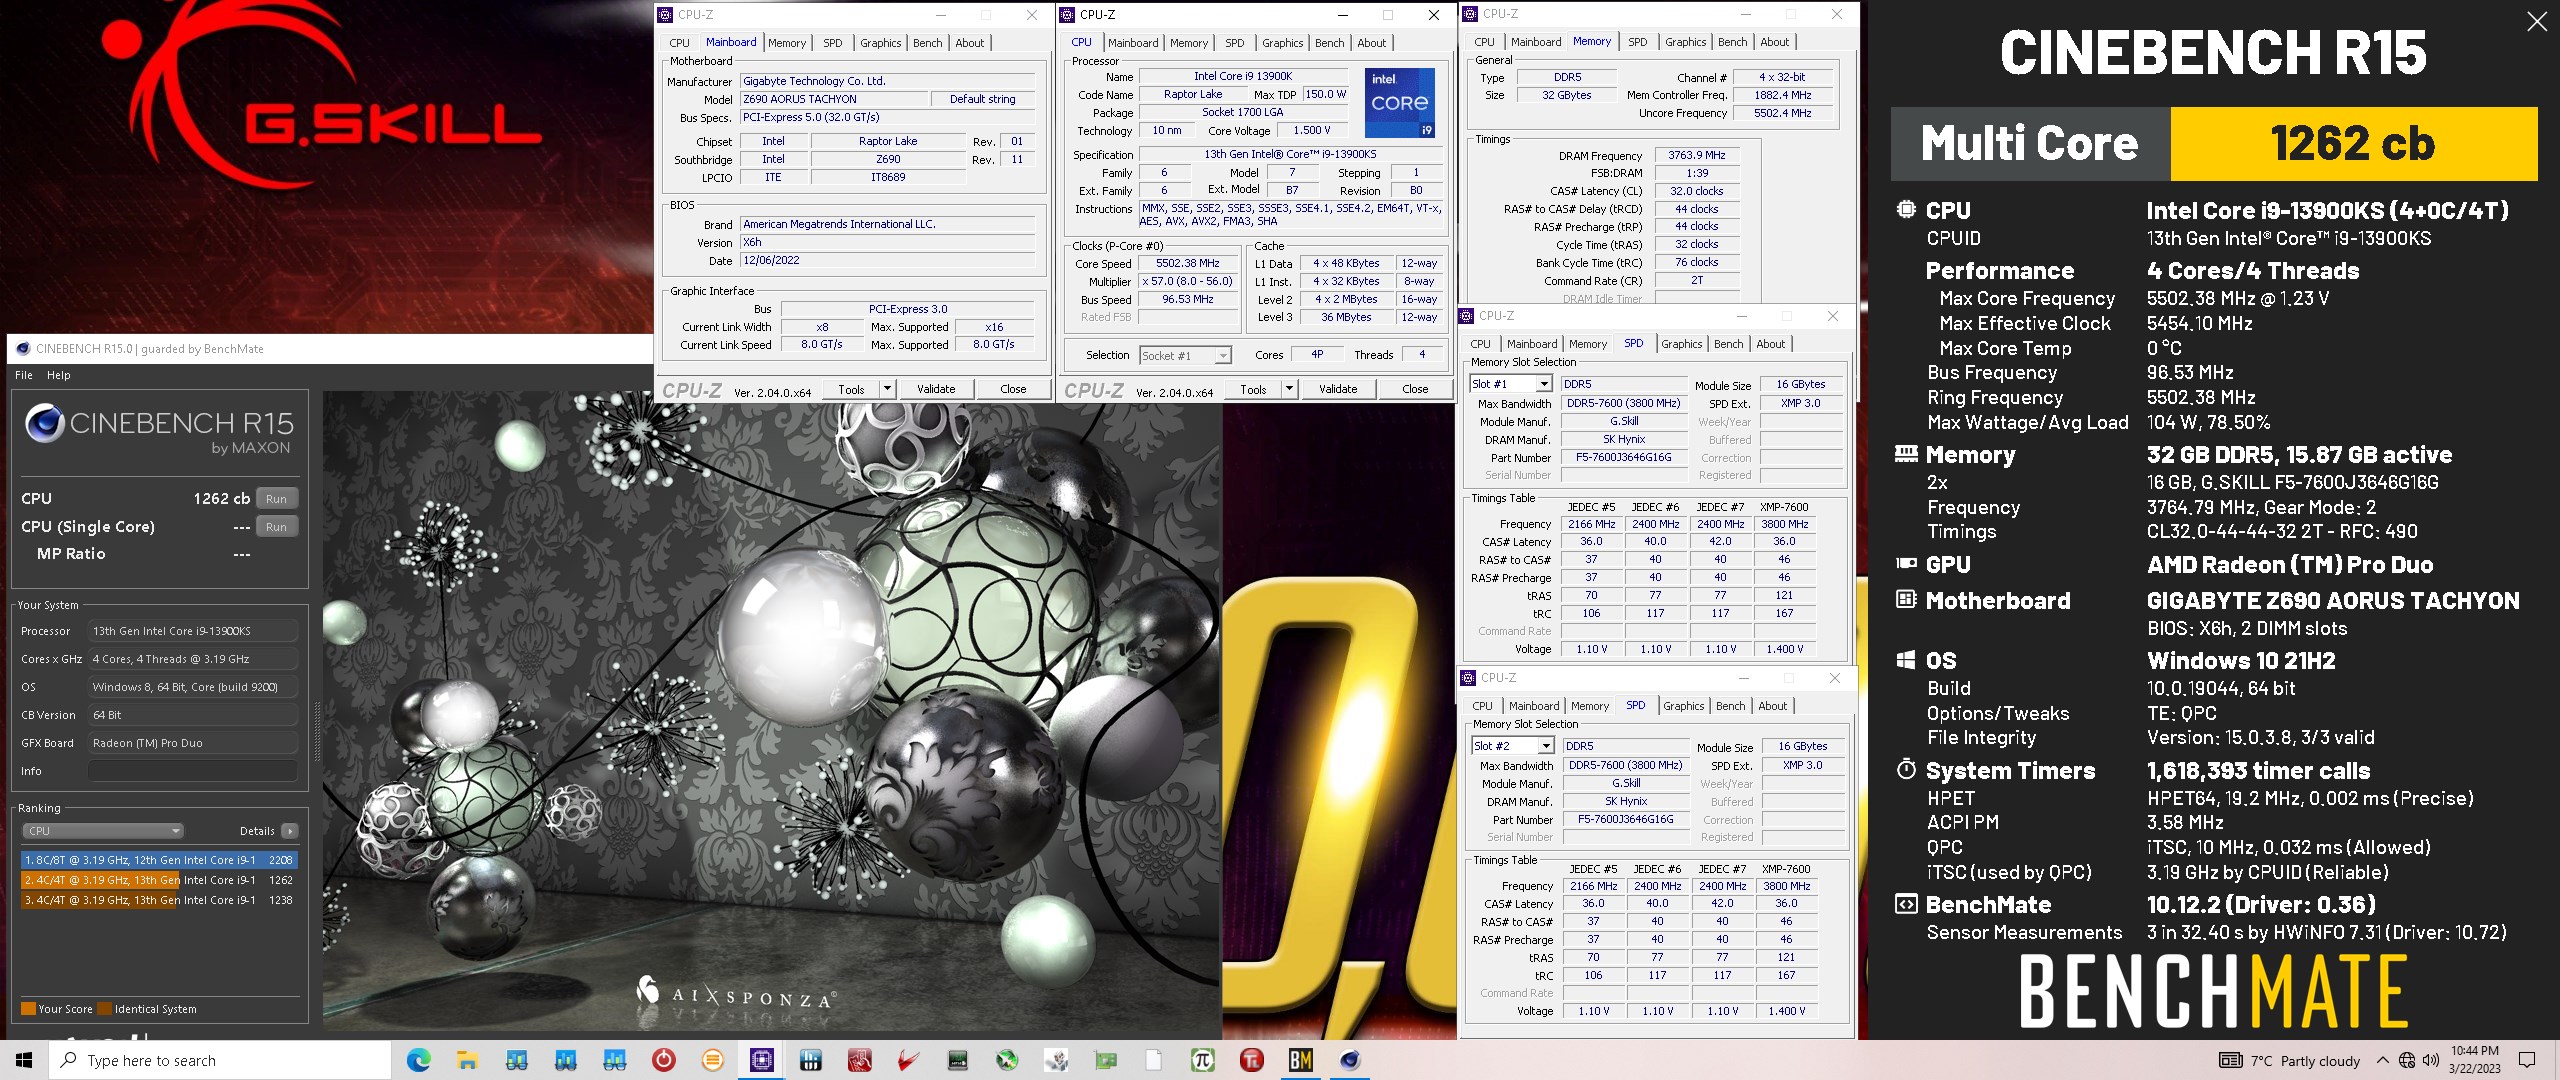Select ranking row with score 1262
Image resolution: width=2560 pixels, height=1080 pixels.
click(x=159, y=880)
